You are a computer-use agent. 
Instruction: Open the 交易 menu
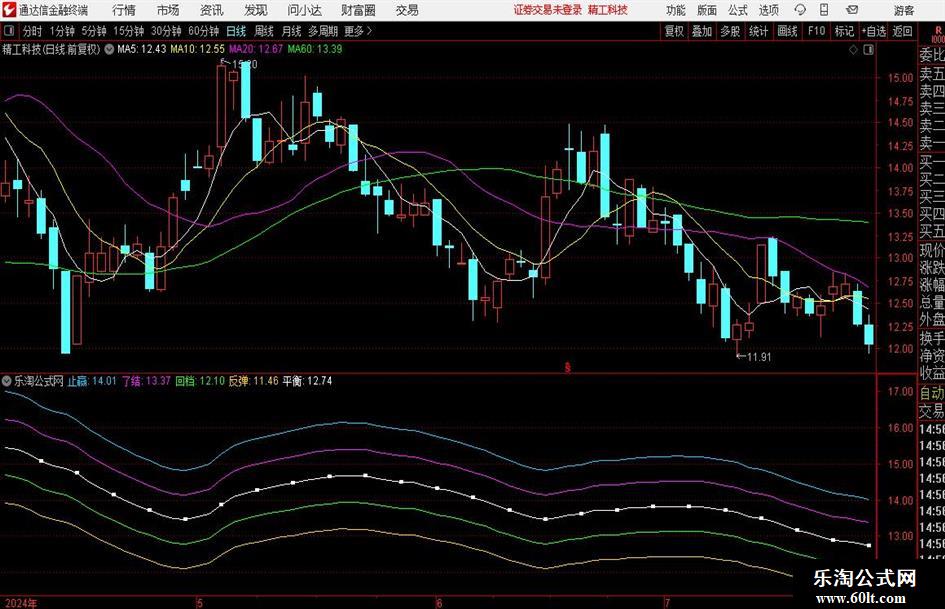click(x=407, y=10)
